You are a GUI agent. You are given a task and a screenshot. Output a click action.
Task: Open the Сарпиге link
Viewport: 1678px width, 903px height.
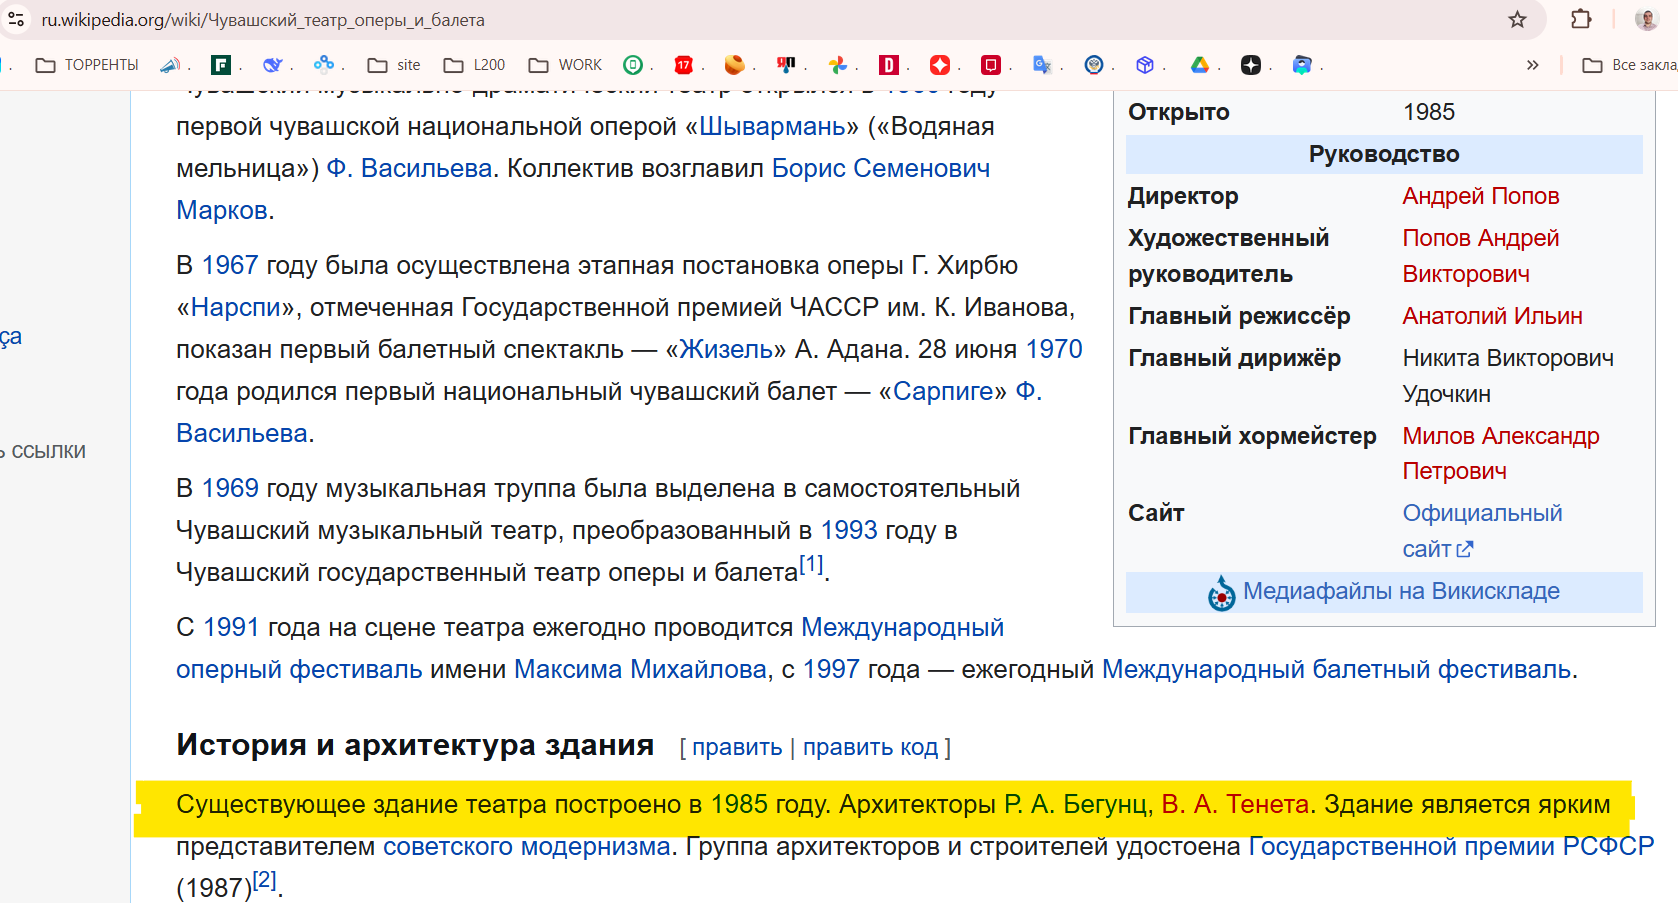[x=943, y=391]
